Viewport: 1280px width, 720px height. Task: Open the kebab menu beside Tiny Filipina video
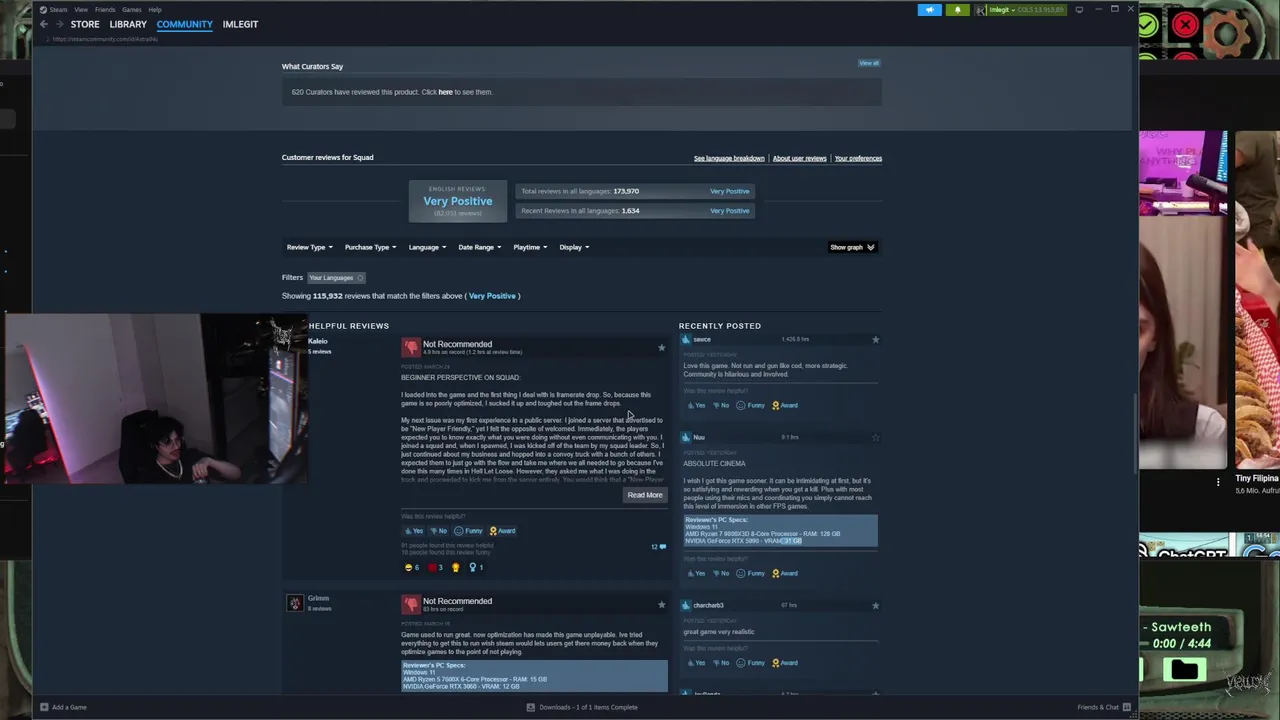[x=1218, y=482]
